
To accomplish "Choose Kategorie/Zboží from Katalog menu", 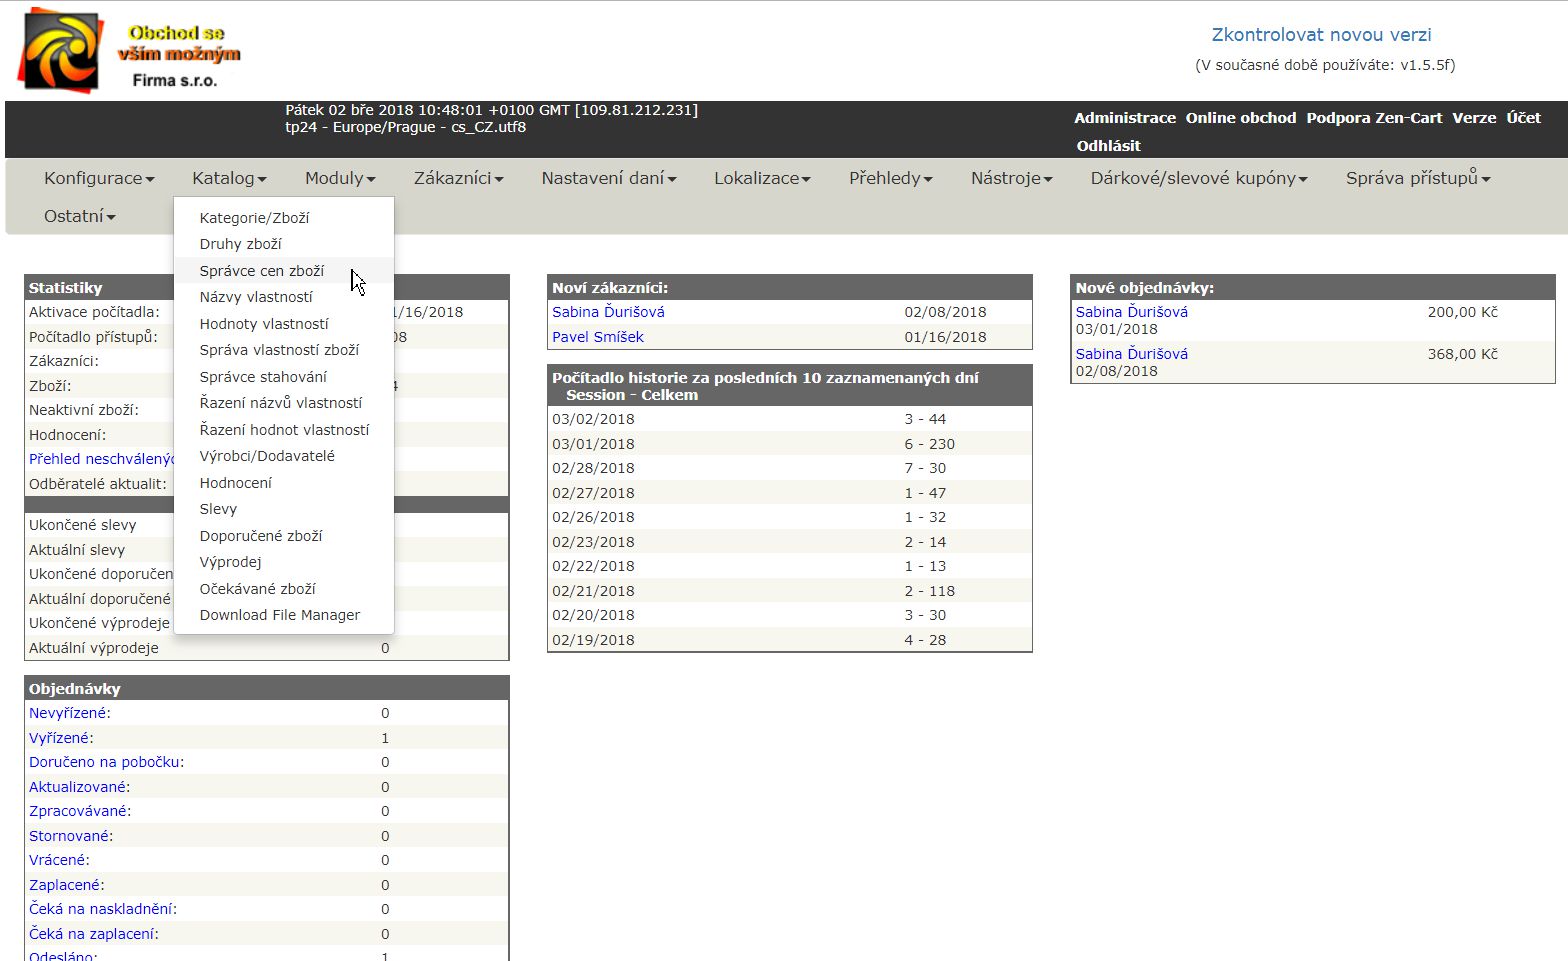I will (254, 218).
